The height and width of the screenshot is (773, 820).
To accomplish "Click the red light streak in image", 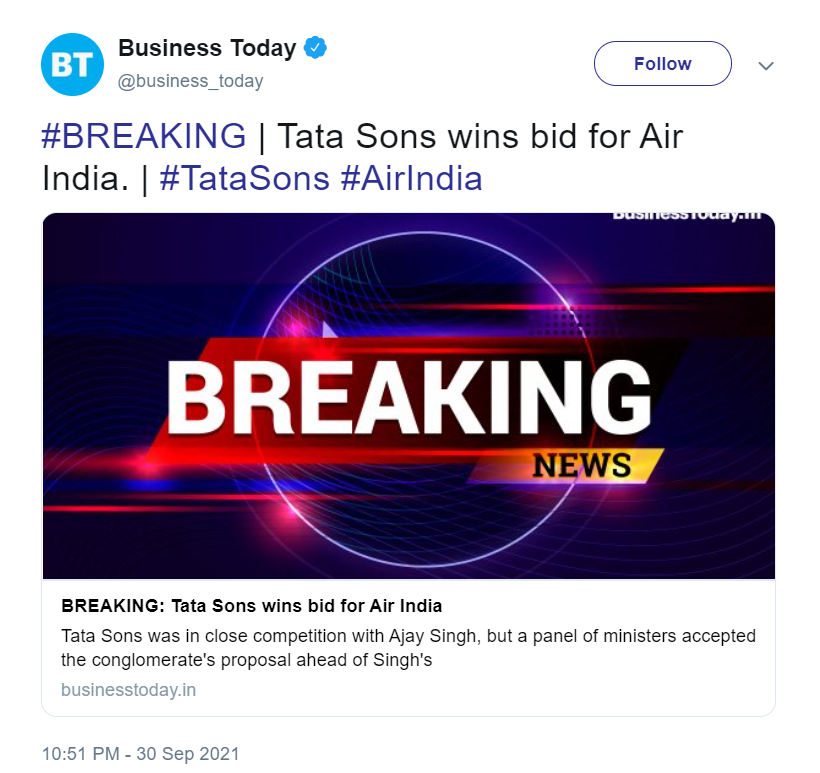I will [690, 291].
